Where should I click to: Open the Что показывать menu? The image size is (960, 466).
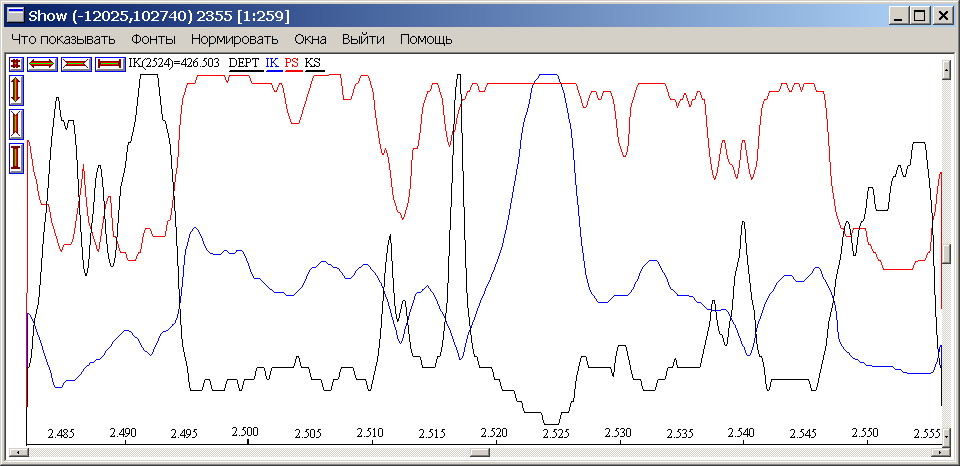click(63, 40)
